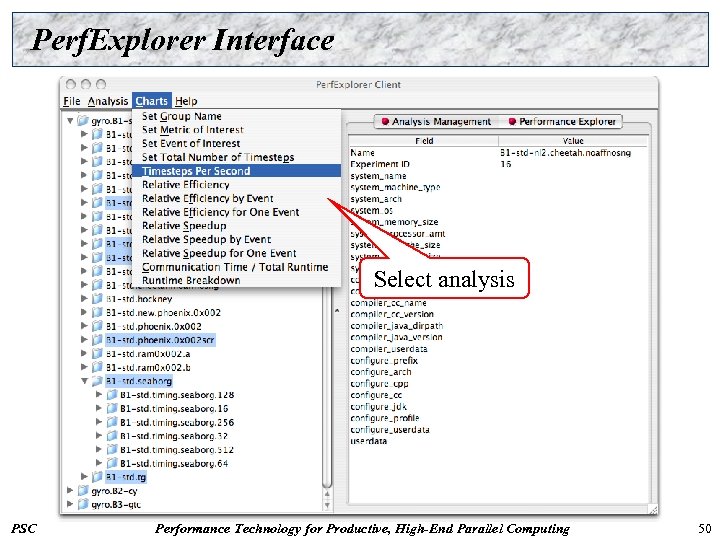Expand B1-std.ram0x002.b node
The image size is (720, 540).
[x=84, y=367]
